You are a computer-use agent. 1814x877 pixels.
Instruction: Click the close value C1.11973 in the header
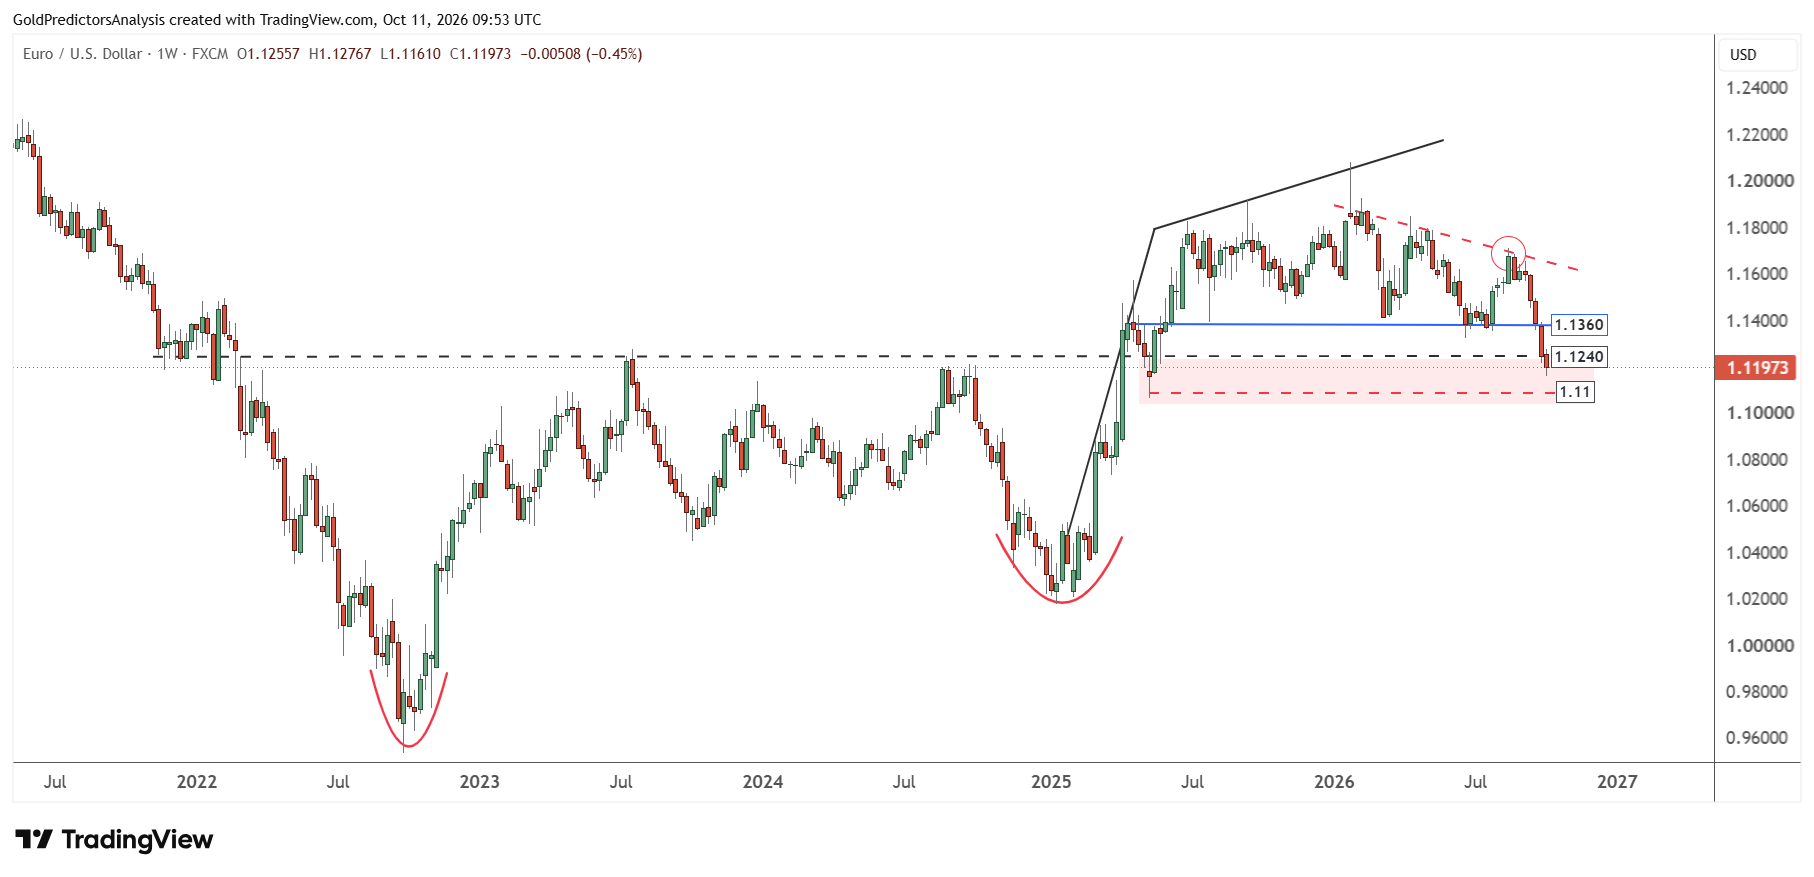(x=480, y=54)
